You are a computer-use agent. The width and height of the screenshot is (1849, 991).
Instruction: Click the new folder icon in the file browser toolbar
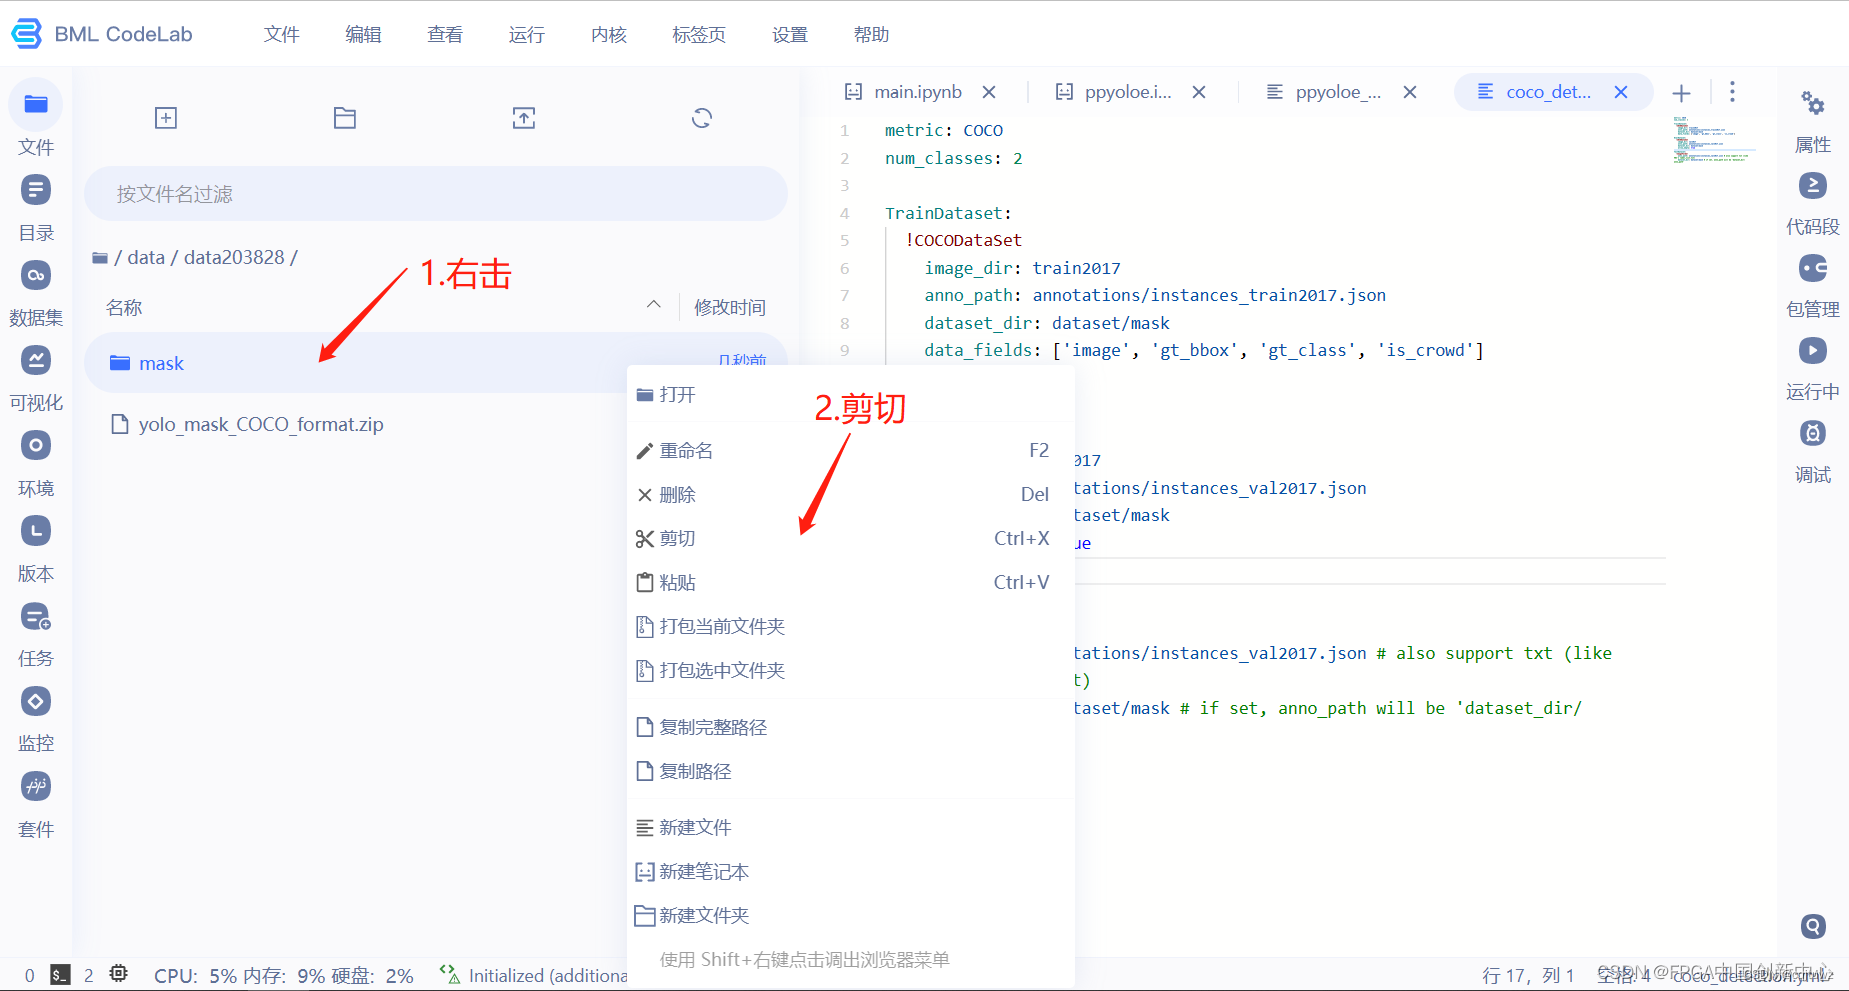345,118
